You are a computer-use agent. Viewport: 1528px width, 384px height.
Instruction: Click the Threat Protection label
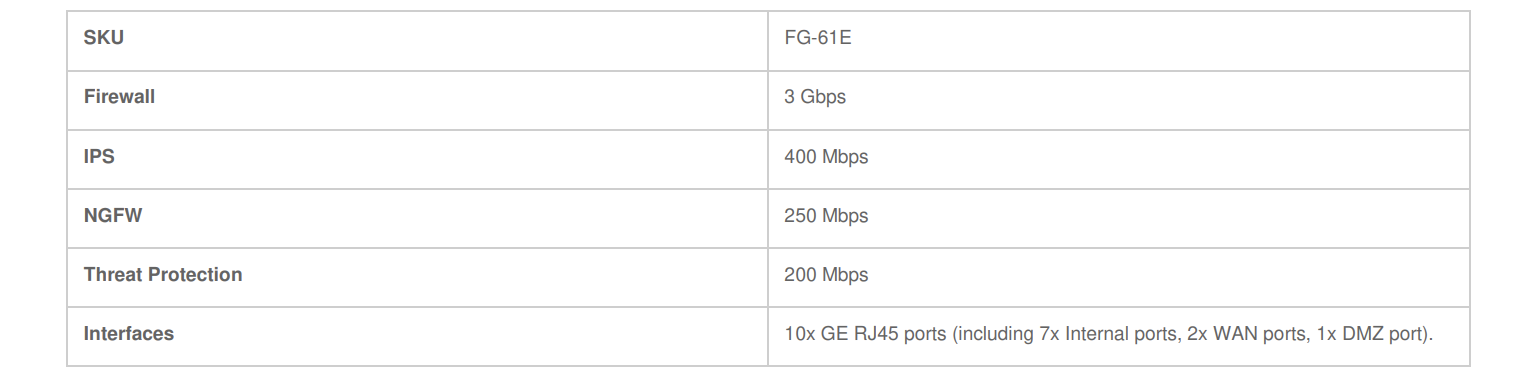point(163,274)
